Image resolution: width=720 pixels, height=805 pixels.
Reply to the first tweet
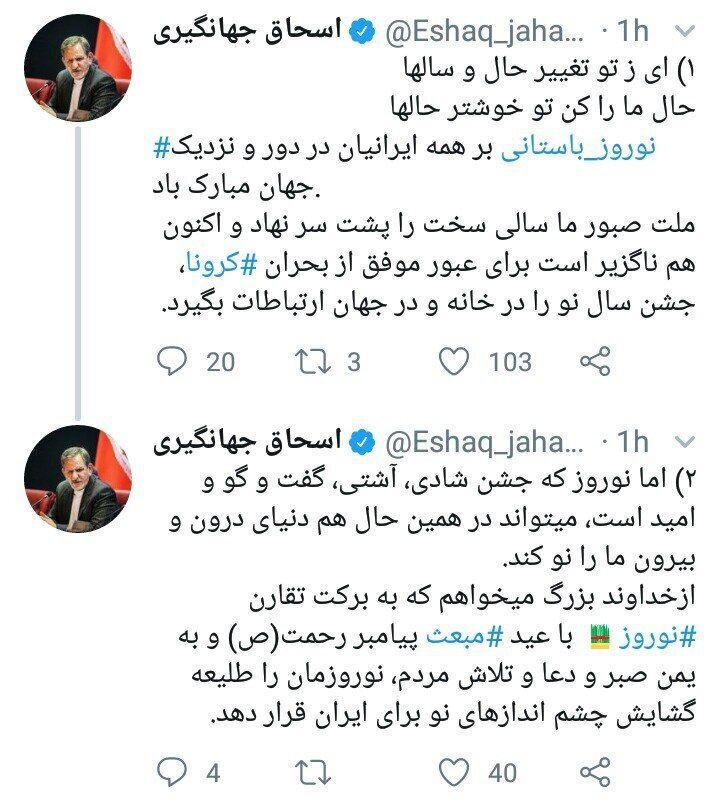tap(172, 361)
